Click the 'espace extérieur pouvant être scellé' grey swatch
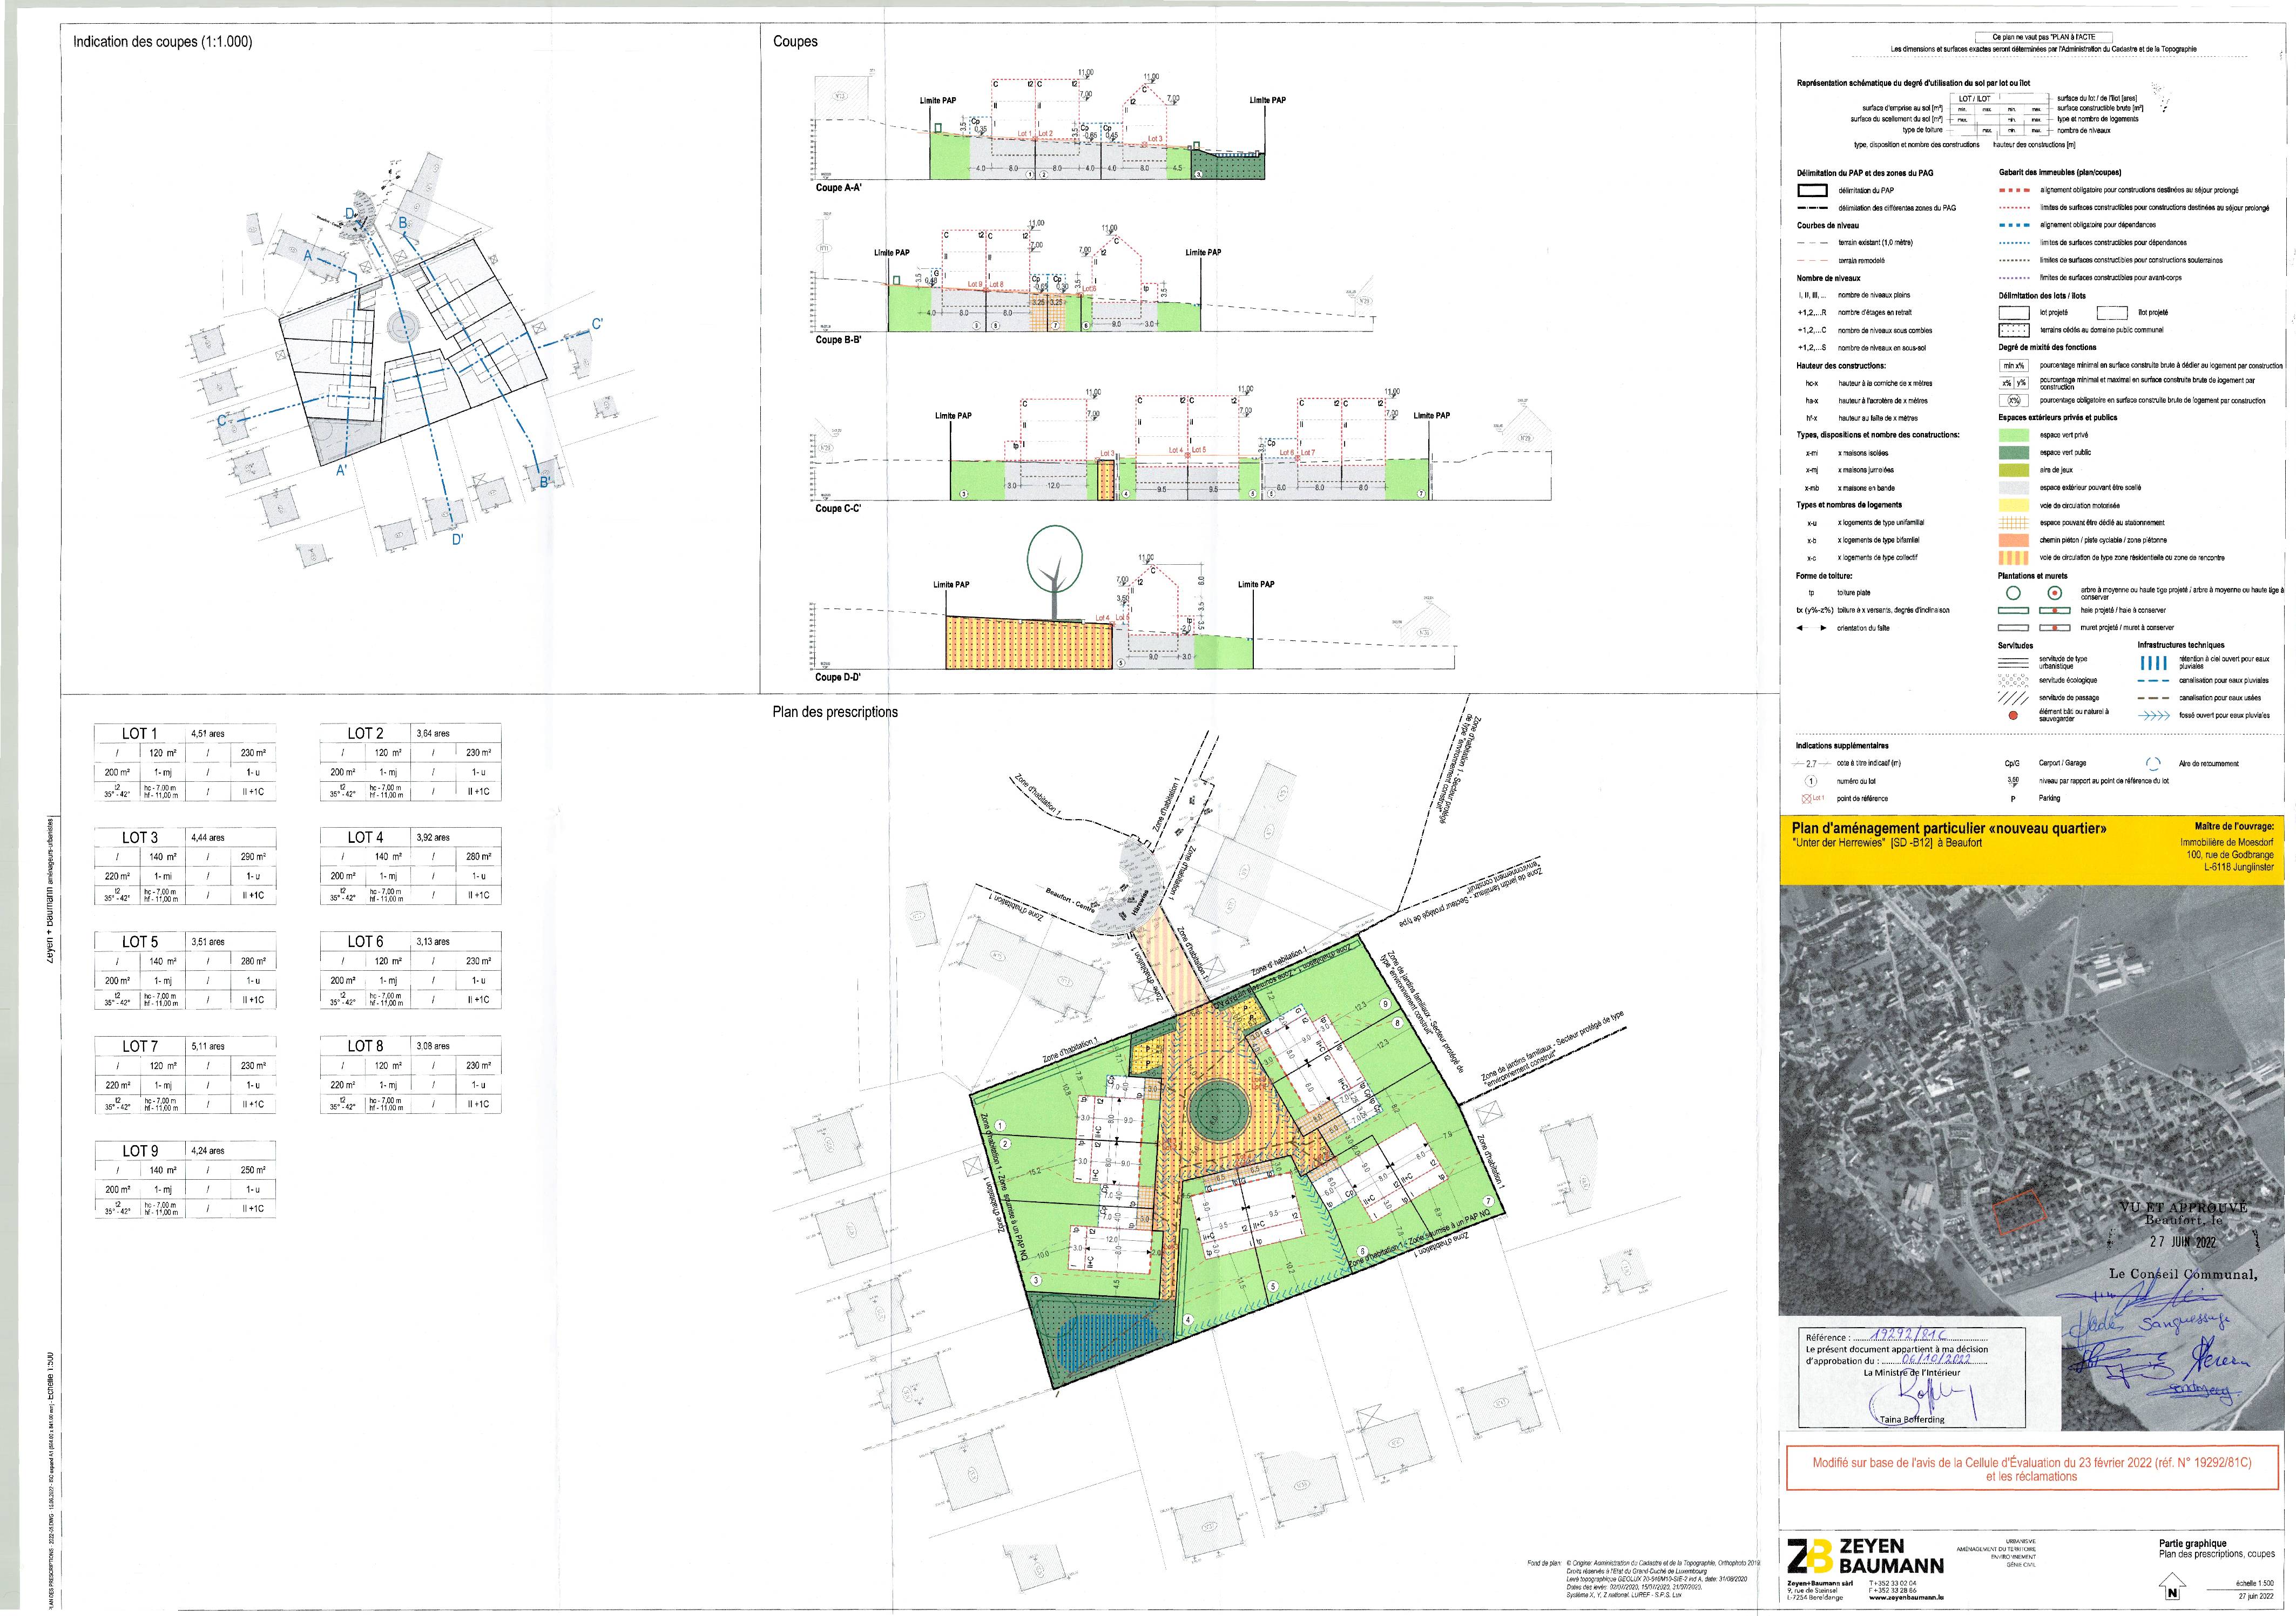 (2013, 488)
